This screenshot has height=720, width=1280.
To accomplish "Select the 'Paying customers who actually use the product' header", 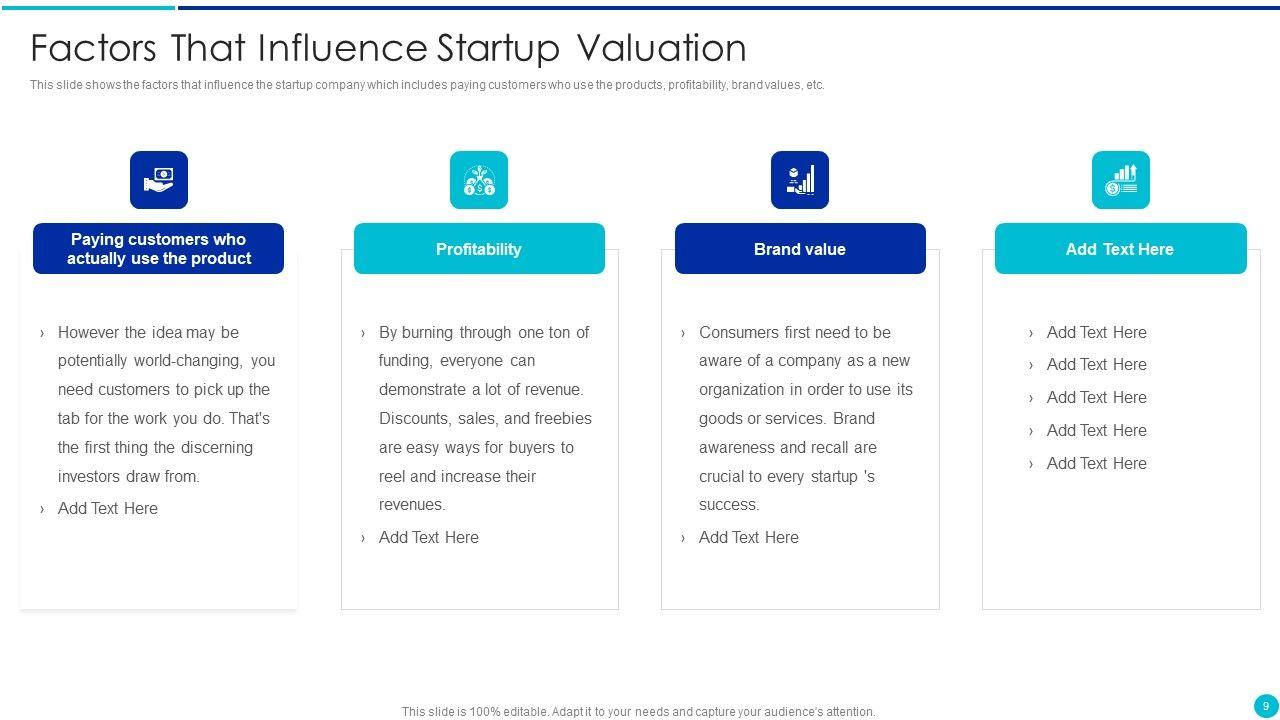I will (x=158, y=249).
